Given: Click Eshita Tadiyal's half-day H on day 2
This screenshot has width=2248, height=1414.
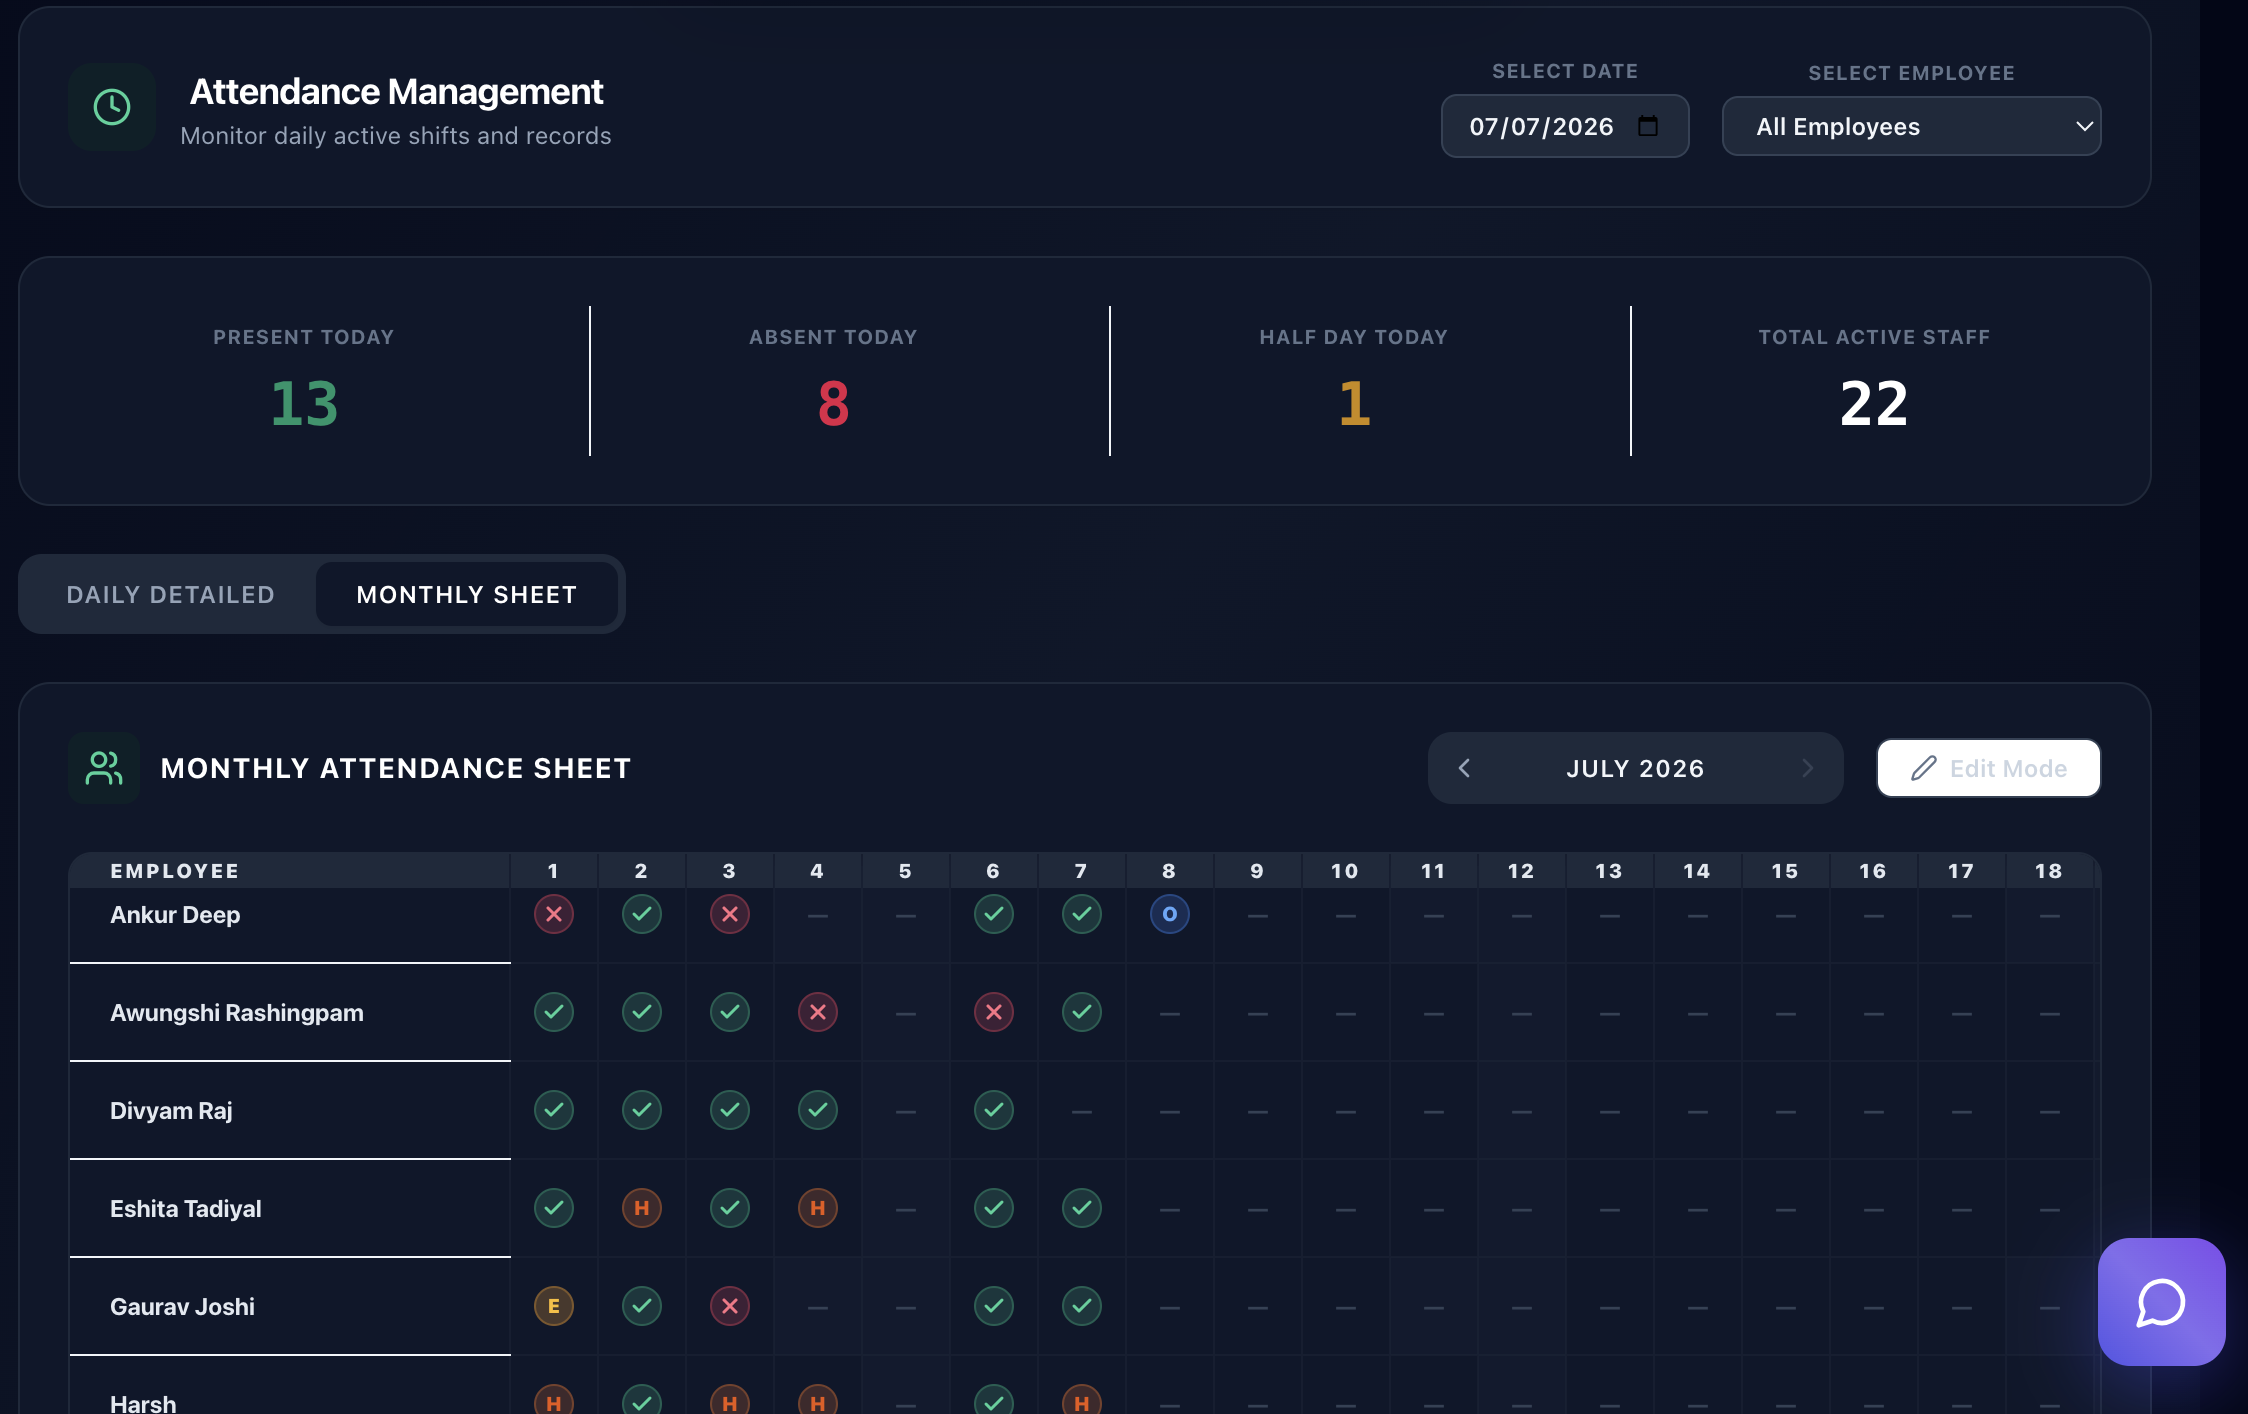Looking at the screenshot, I should click(642, 1208).
